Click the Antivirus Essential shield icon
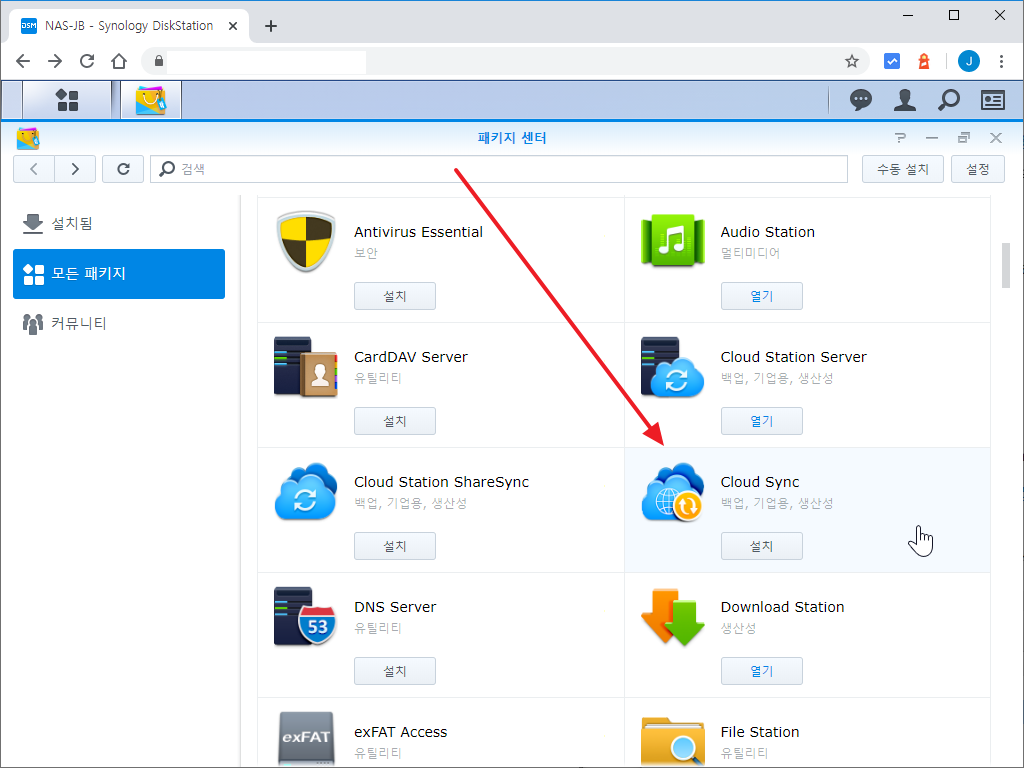This screenshot has width=1024, height=768. pyautogui.click(x=306, y=241)
